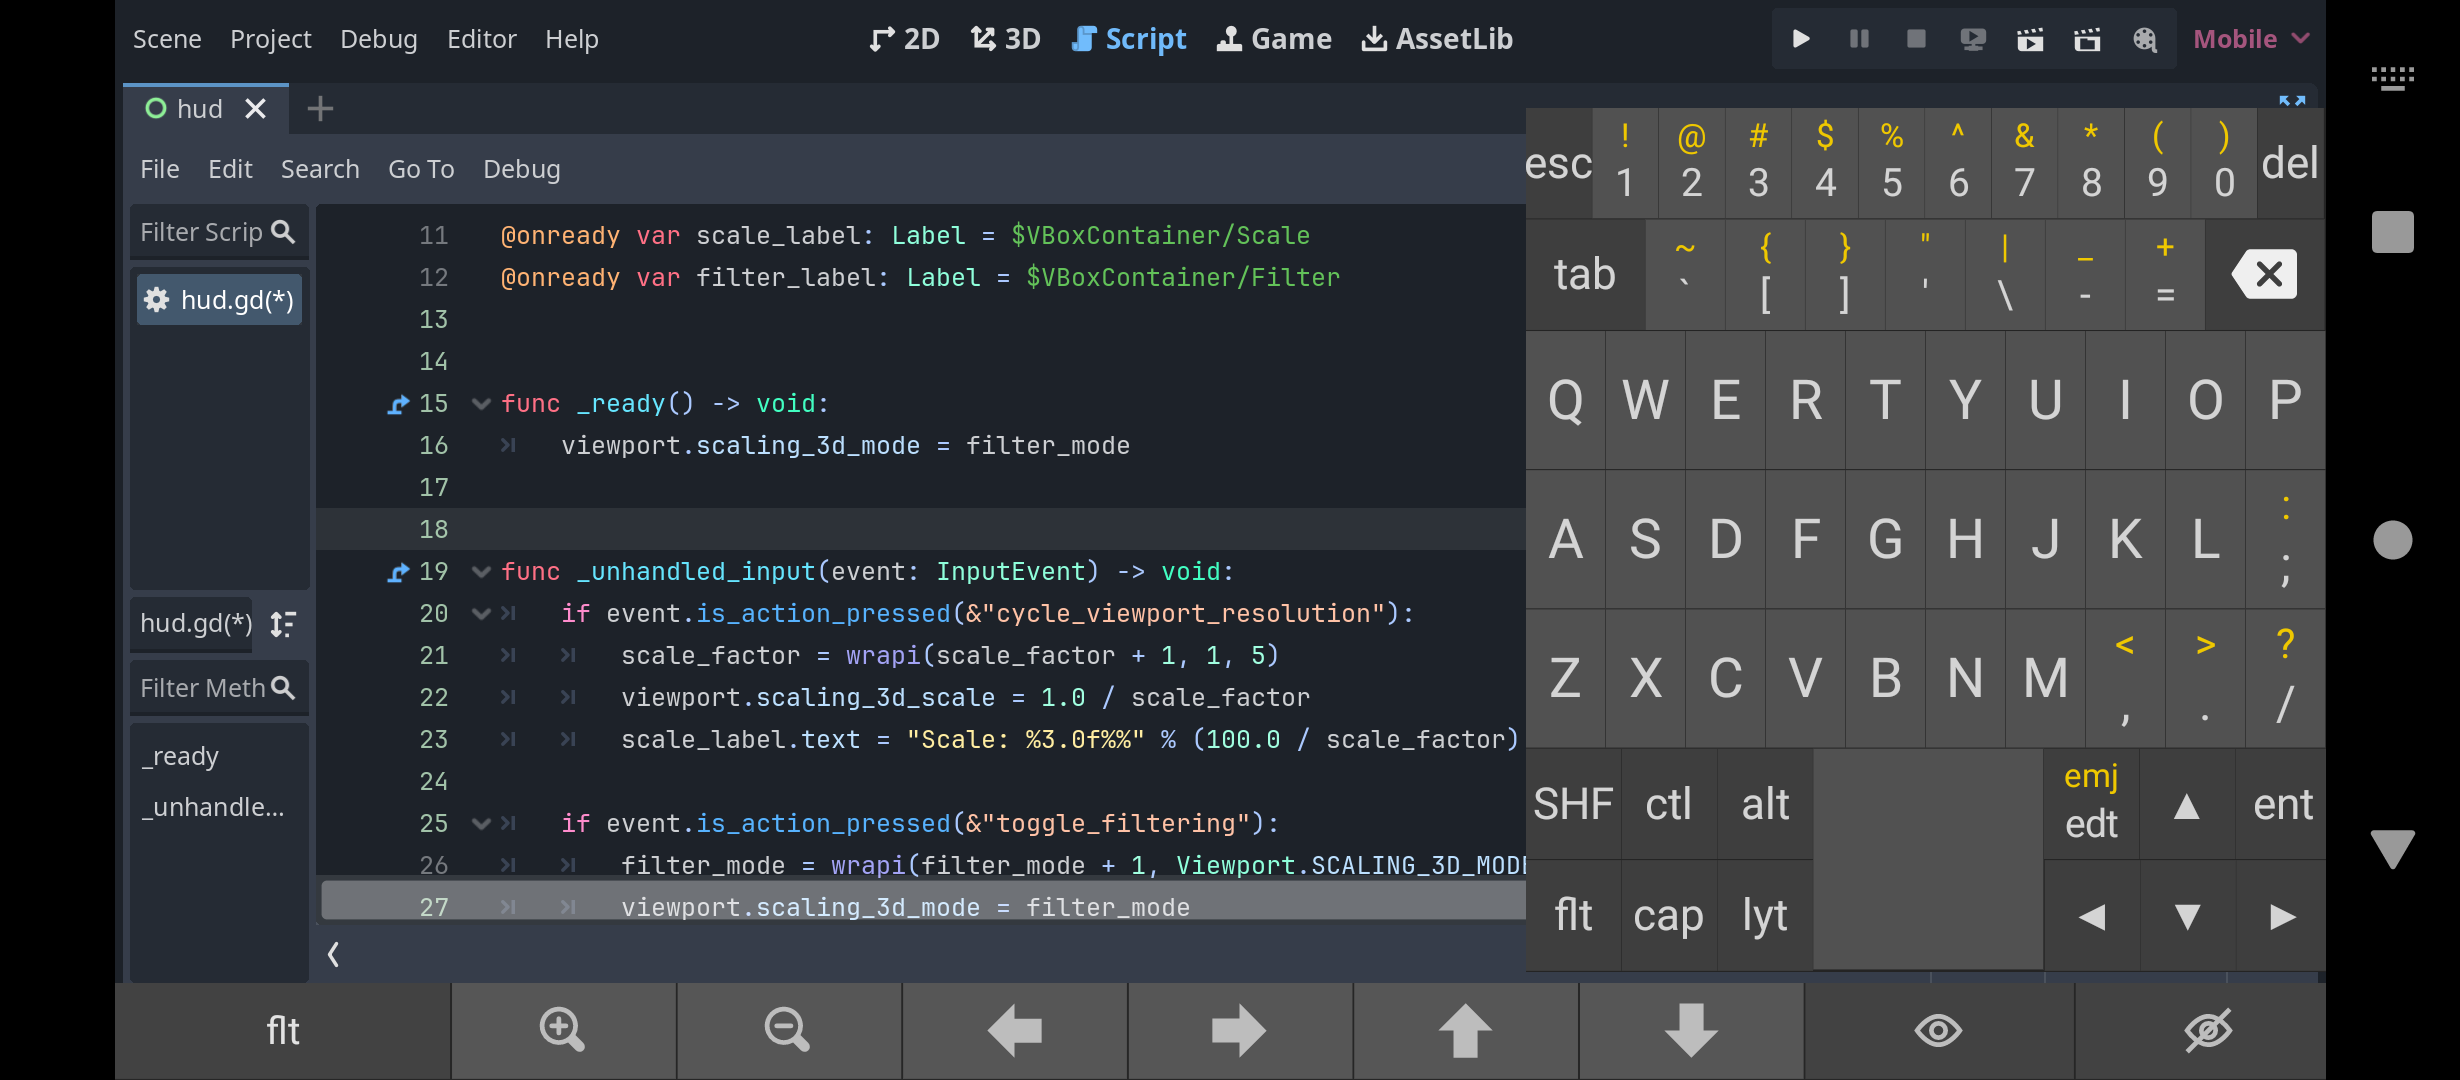The width and height of the screenshot is (2460, 1080).
Task: Add a new scene tab
Action: 320,108
